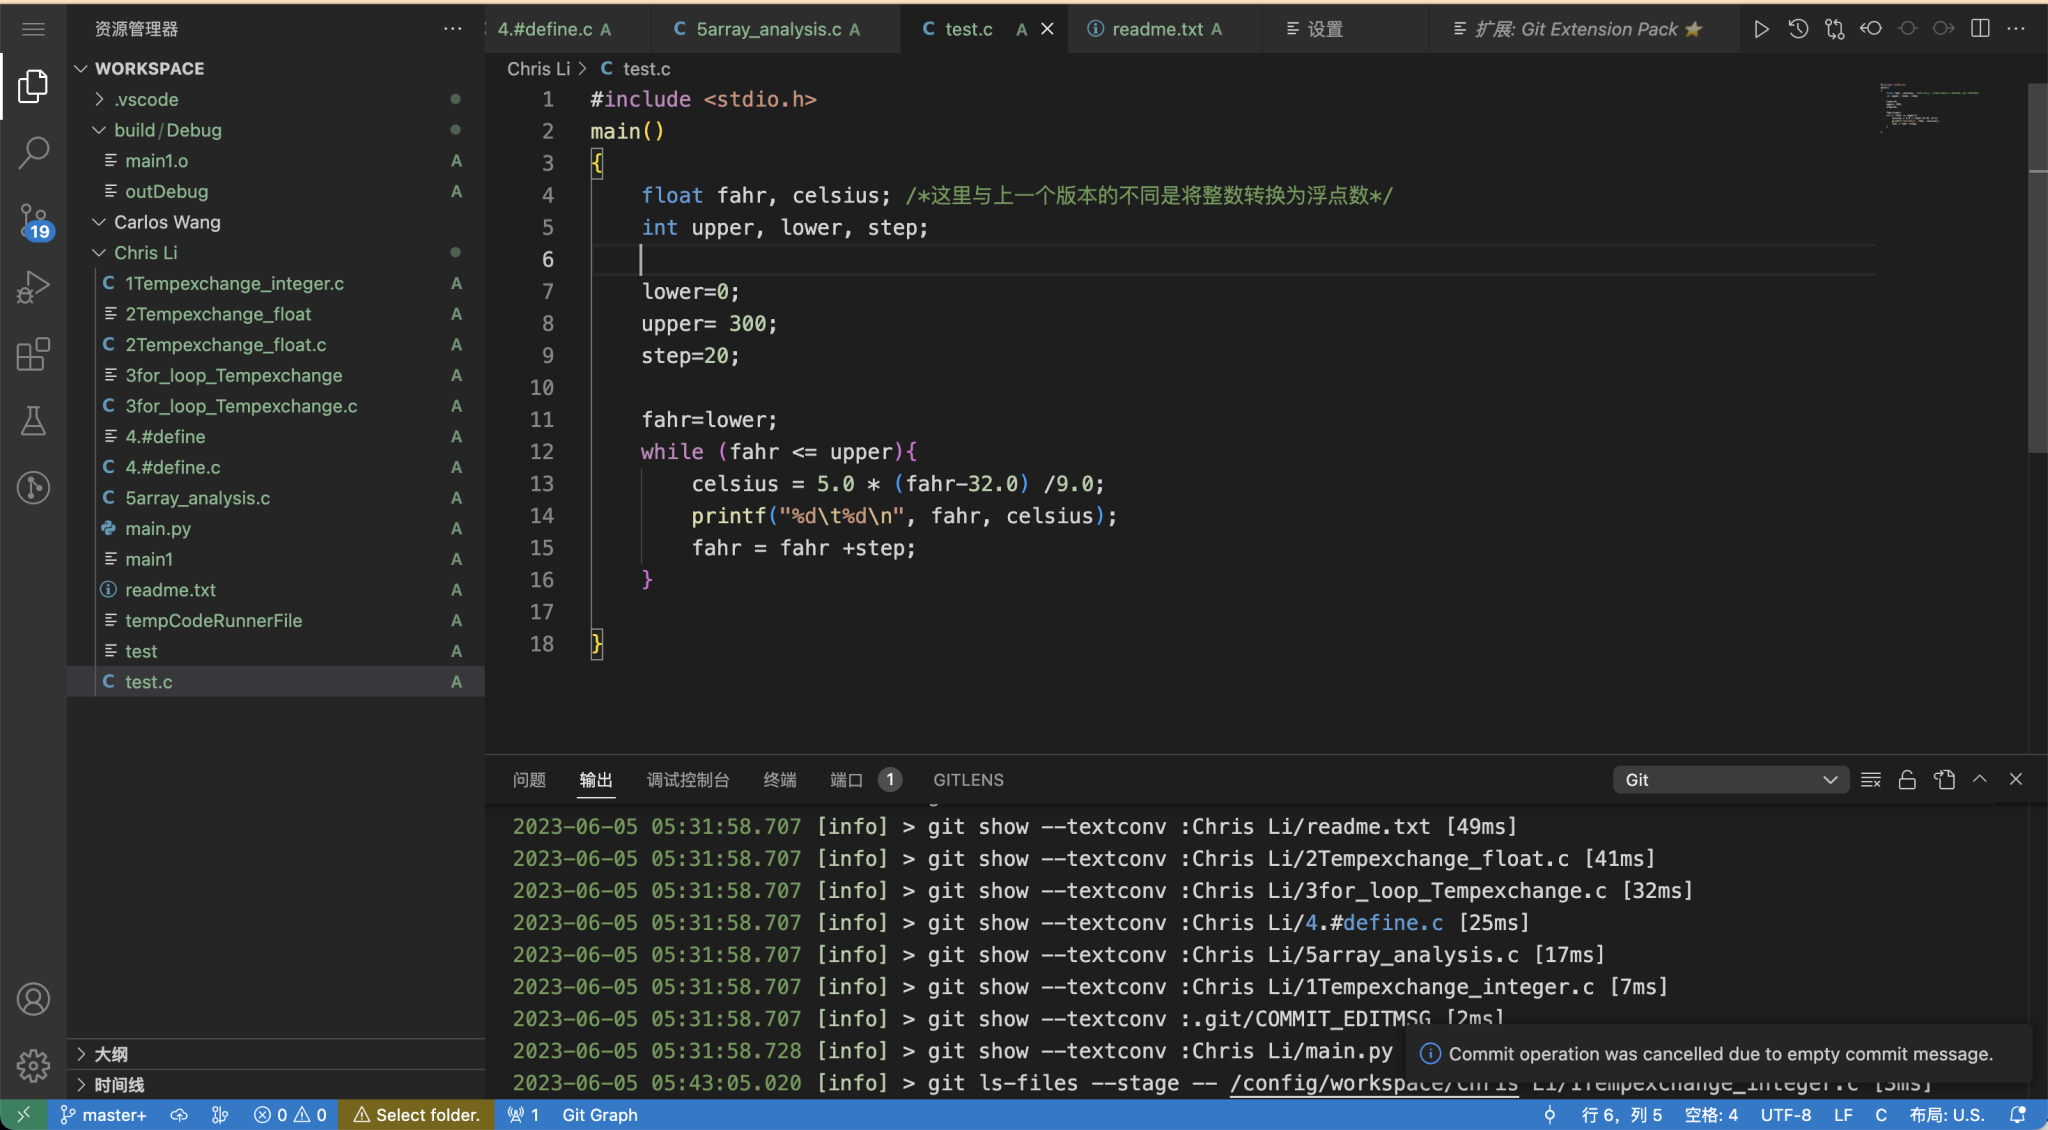Viewport: 2048px width, 1130px height.
Task: Click the Run code play button
Action: coord(1761,29)
